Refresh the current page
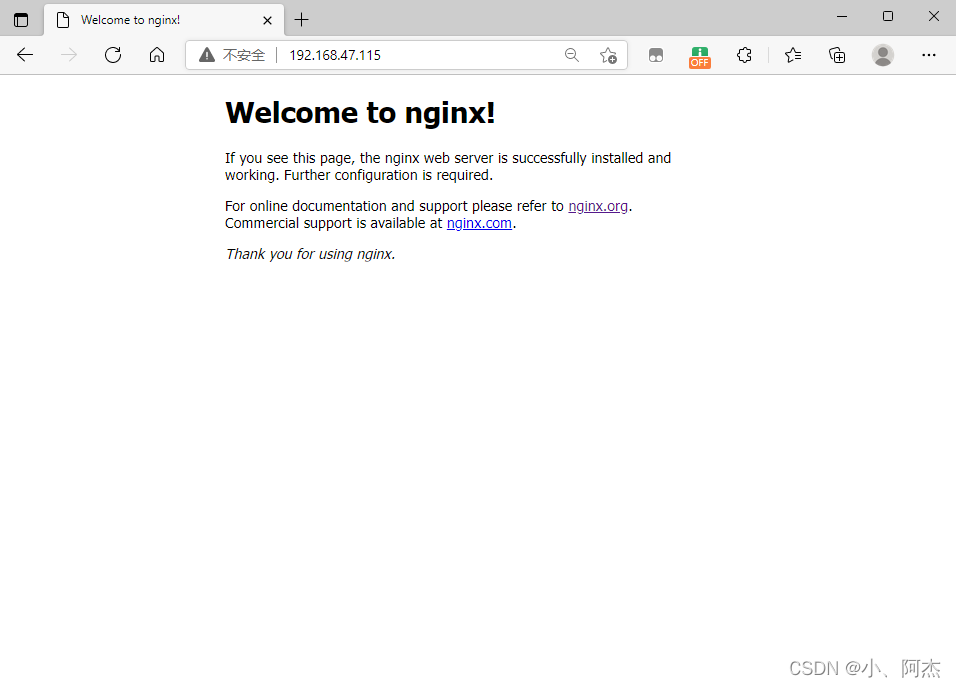Screen dimensions: 956x687 pyautogui.click(x=113, y=55)
